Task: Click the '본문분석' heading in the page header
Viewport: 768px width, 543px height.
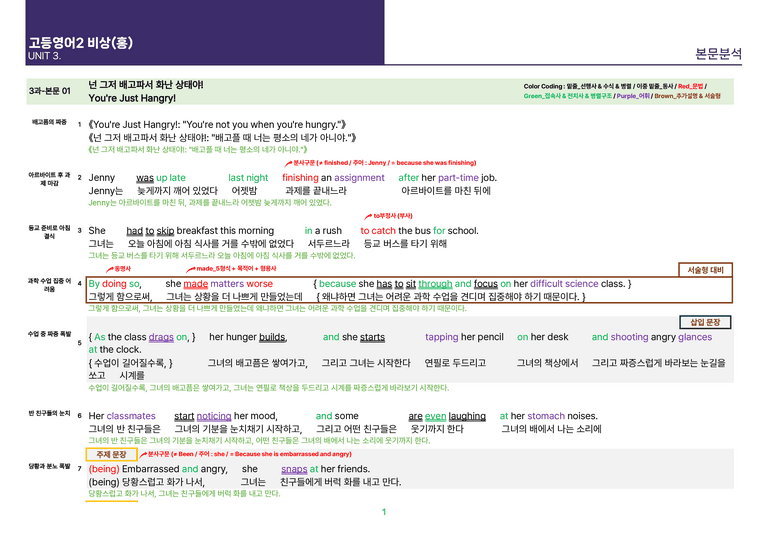Action: [718, 53]
